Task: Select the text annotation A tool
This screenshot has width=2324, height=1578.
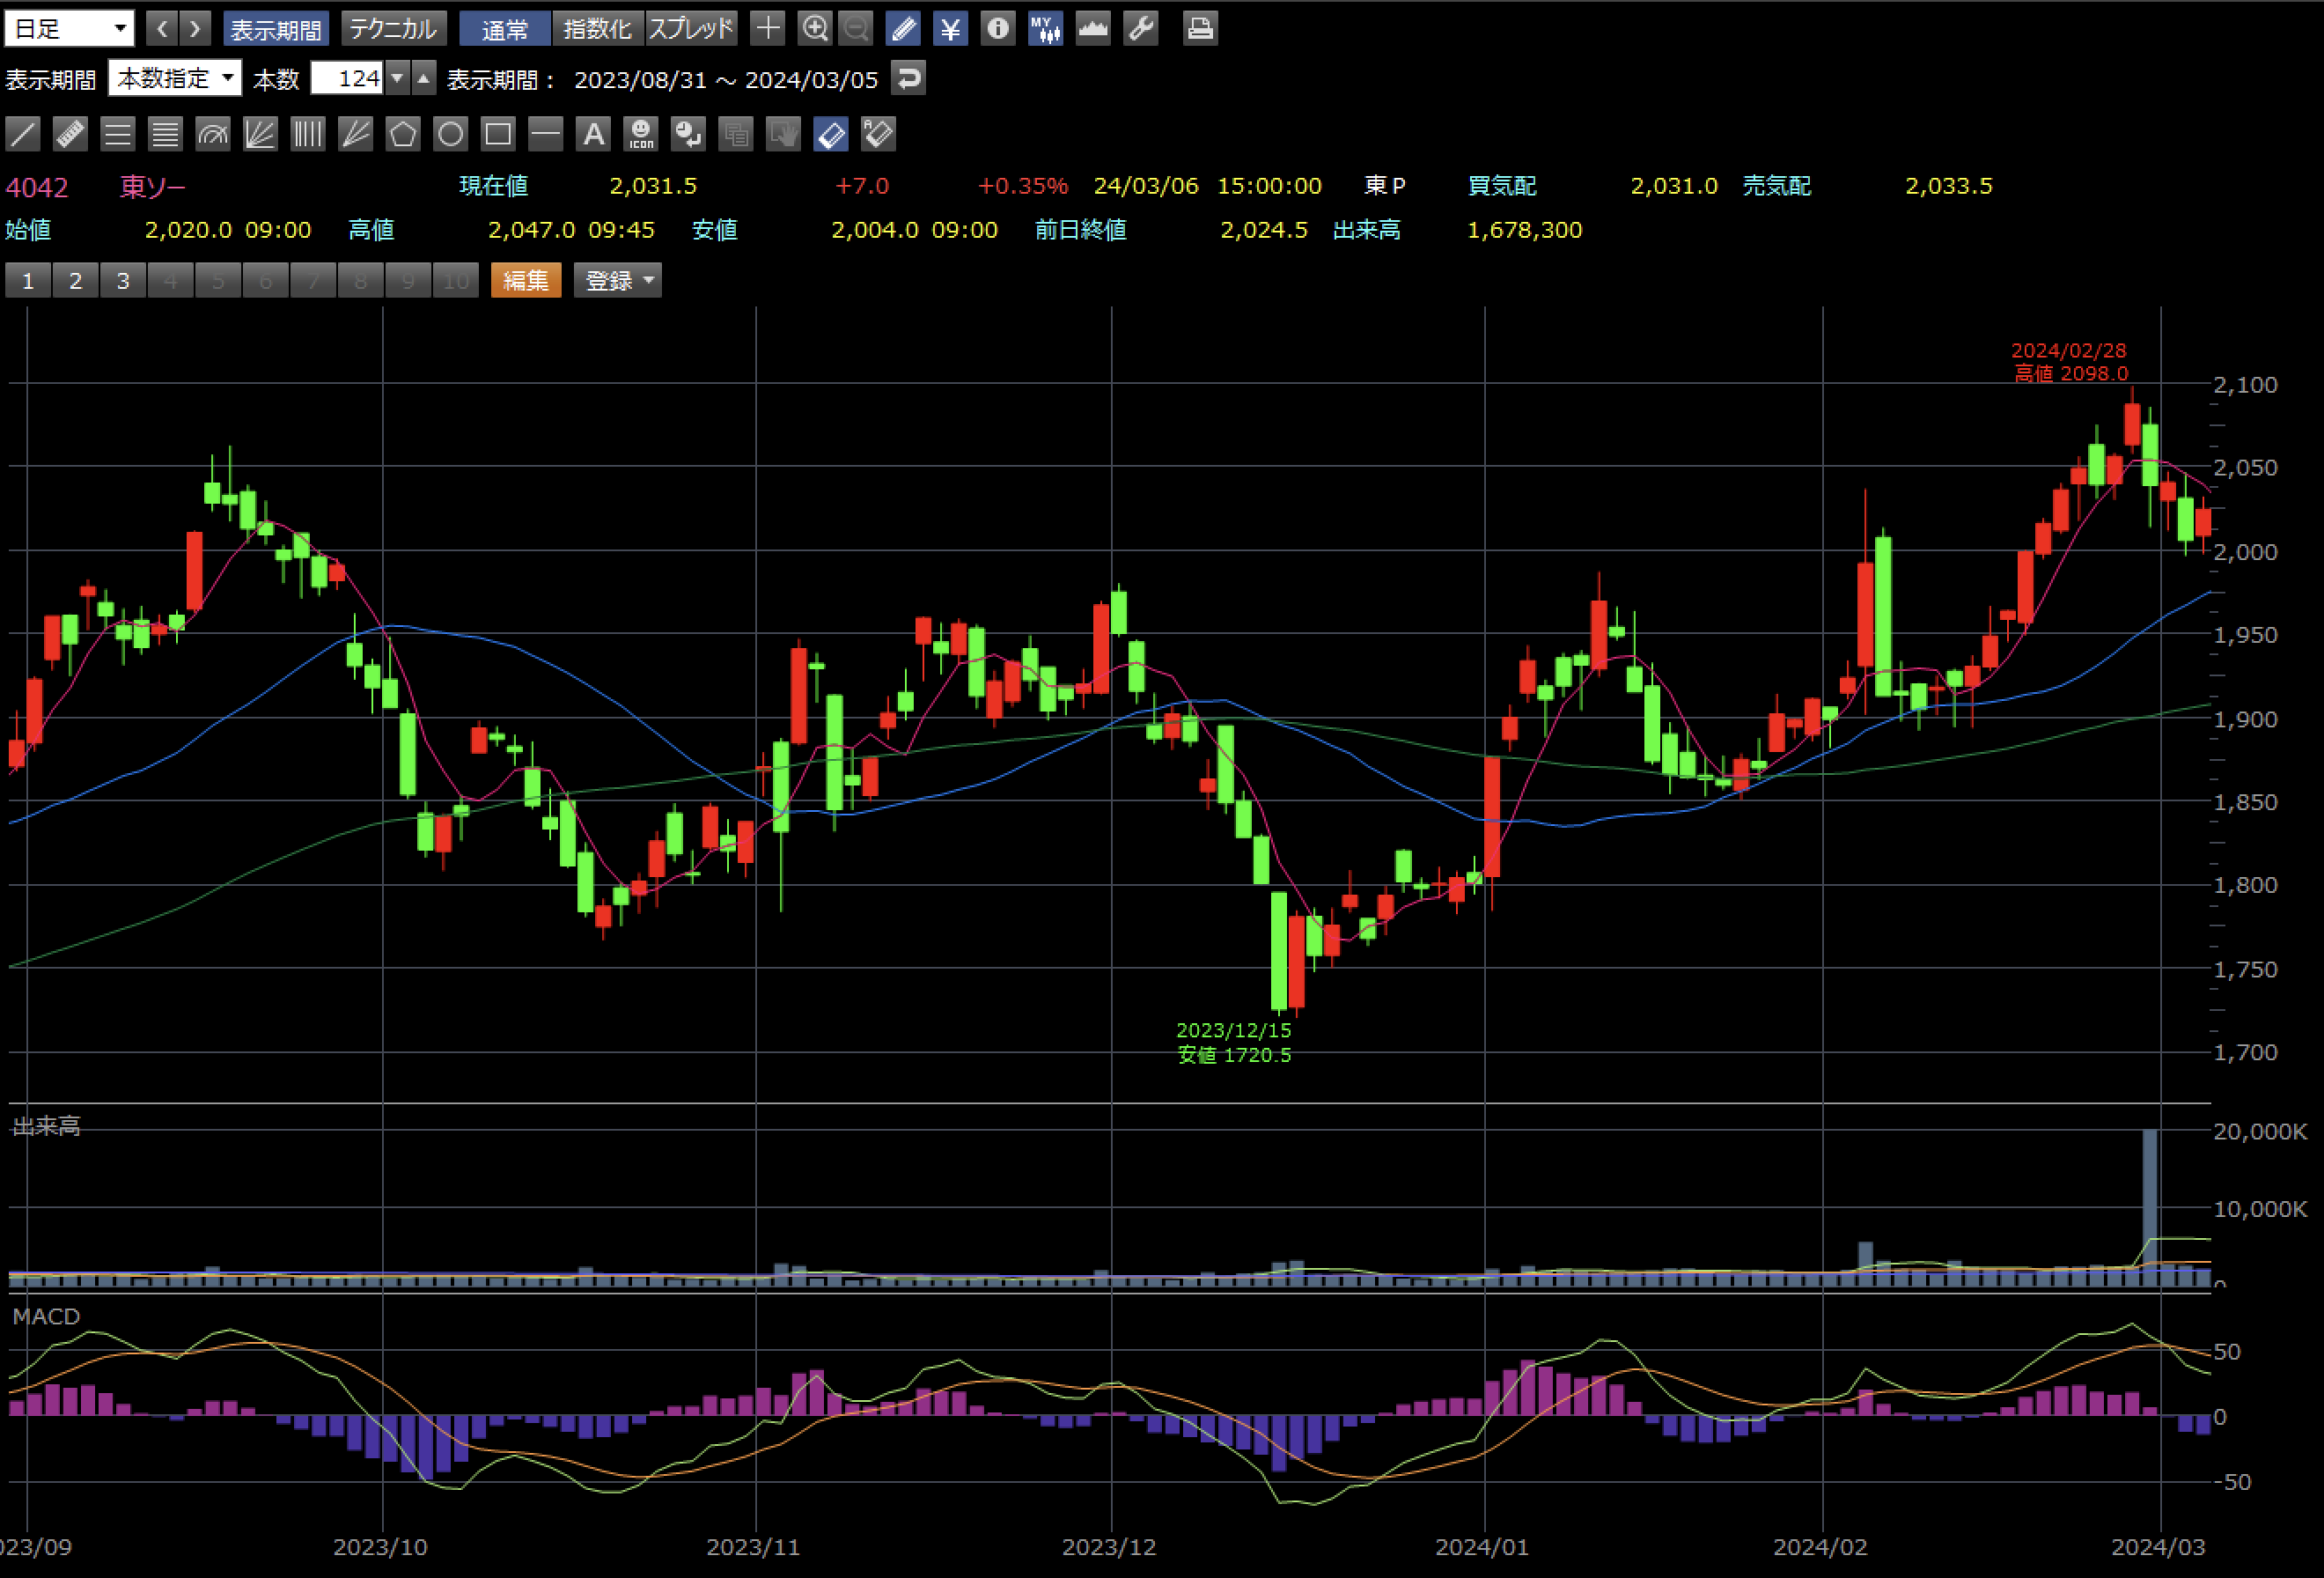Action: 593,134
